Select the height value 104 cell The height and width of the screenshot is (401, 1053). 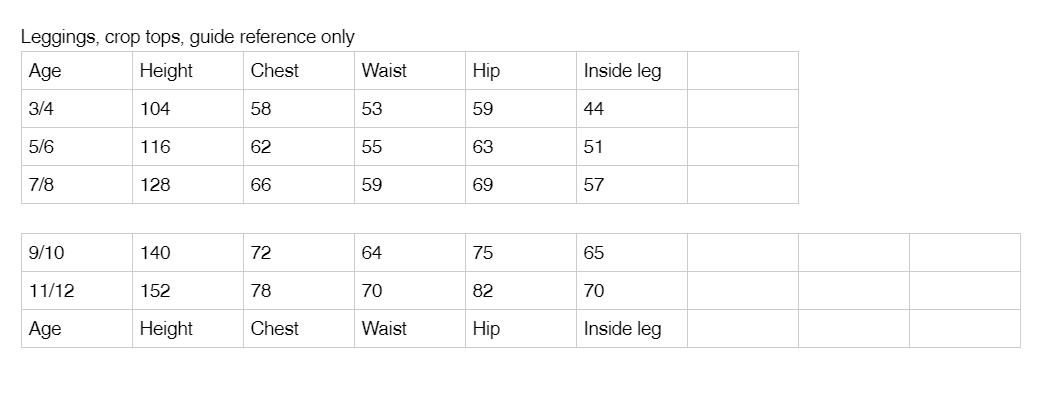(x=187, y=109)
